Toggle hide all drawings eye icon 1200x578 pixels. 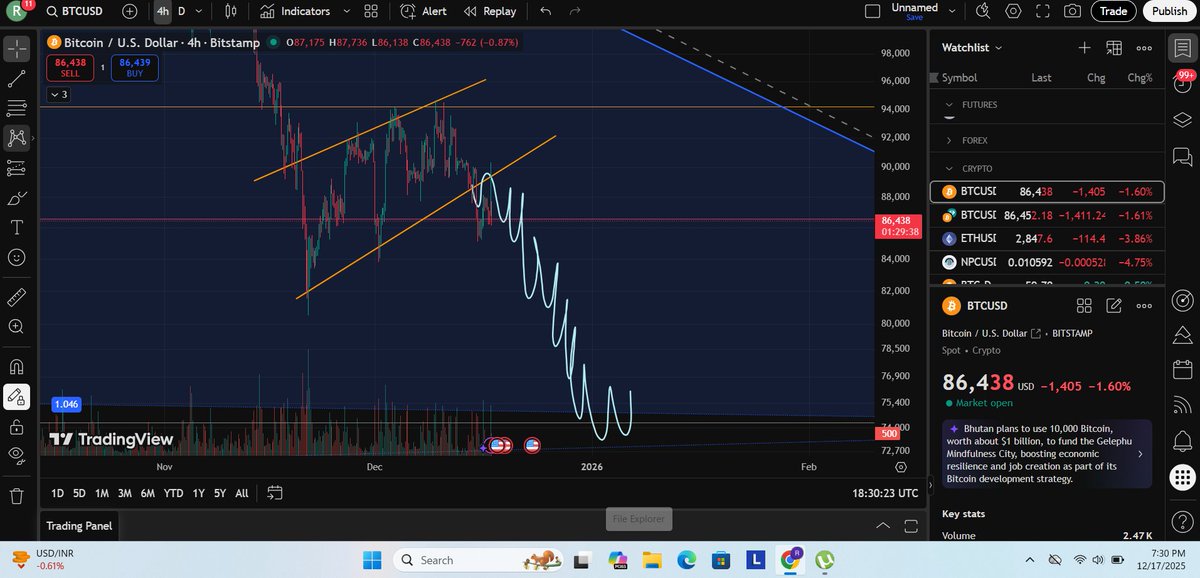pyautogui.click(x=17, y=455)
